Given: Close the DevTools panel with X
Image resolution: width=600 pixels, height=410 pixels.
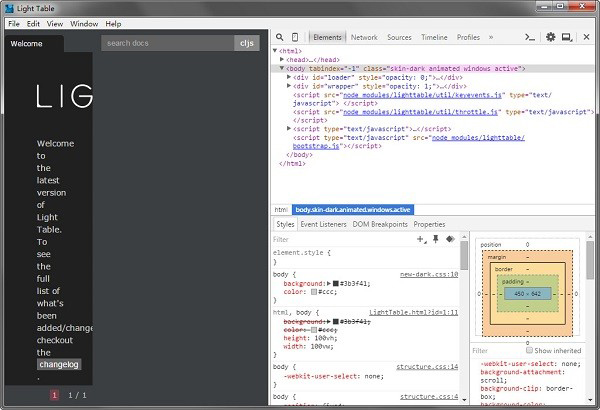Looking at the screenshot, I should 586,37.
